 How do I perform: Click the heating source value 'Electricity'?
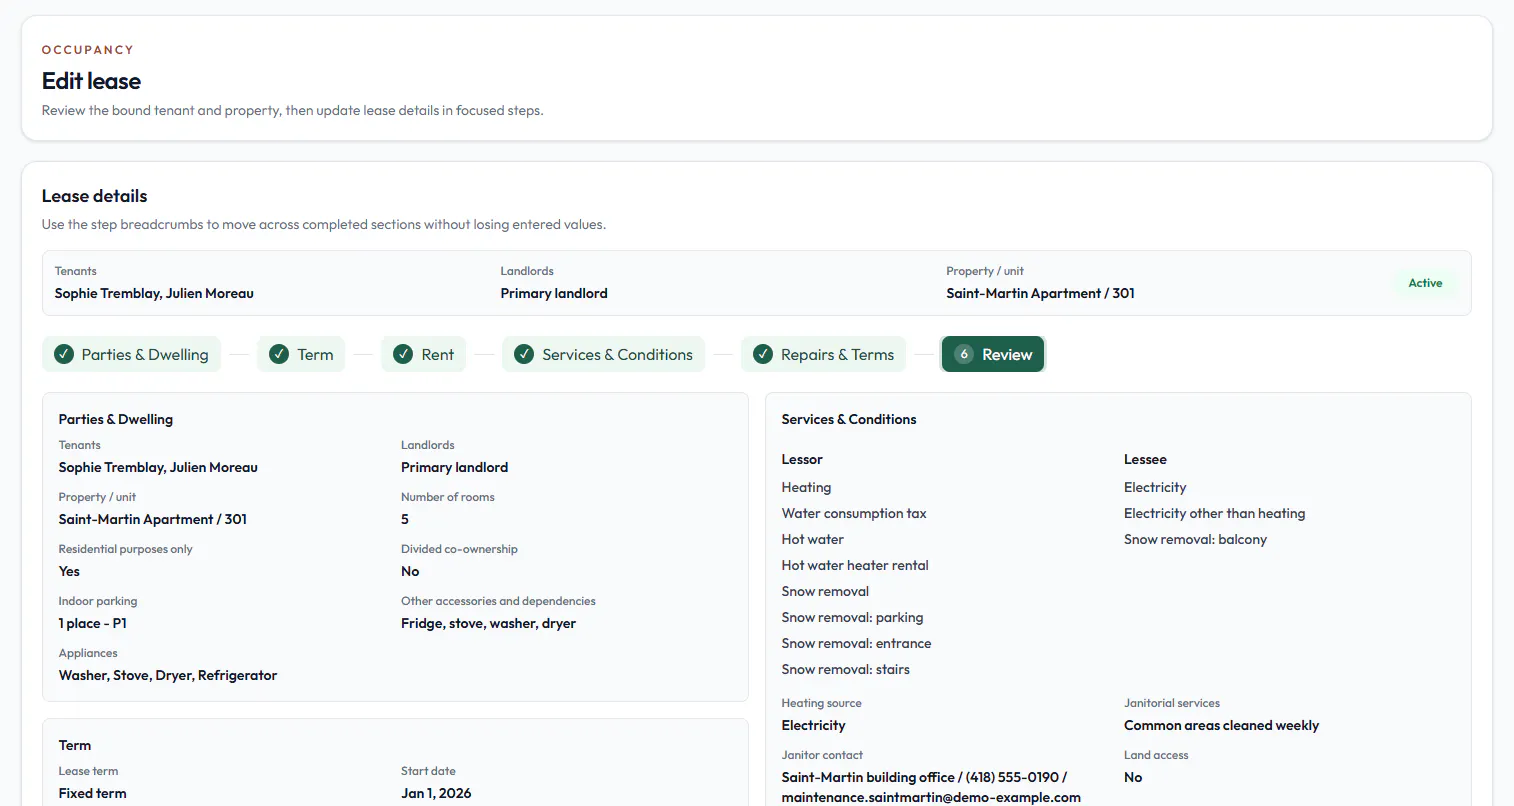[x=813, y=725]
